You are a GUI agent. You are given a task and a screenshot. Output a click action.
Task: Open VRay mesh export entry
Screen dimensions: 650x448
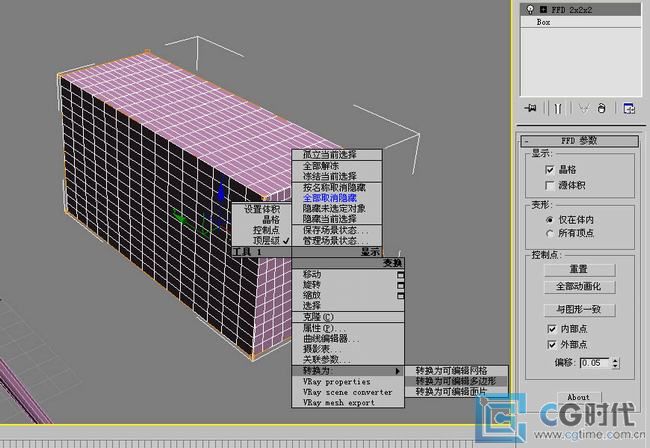click(348, 402)
